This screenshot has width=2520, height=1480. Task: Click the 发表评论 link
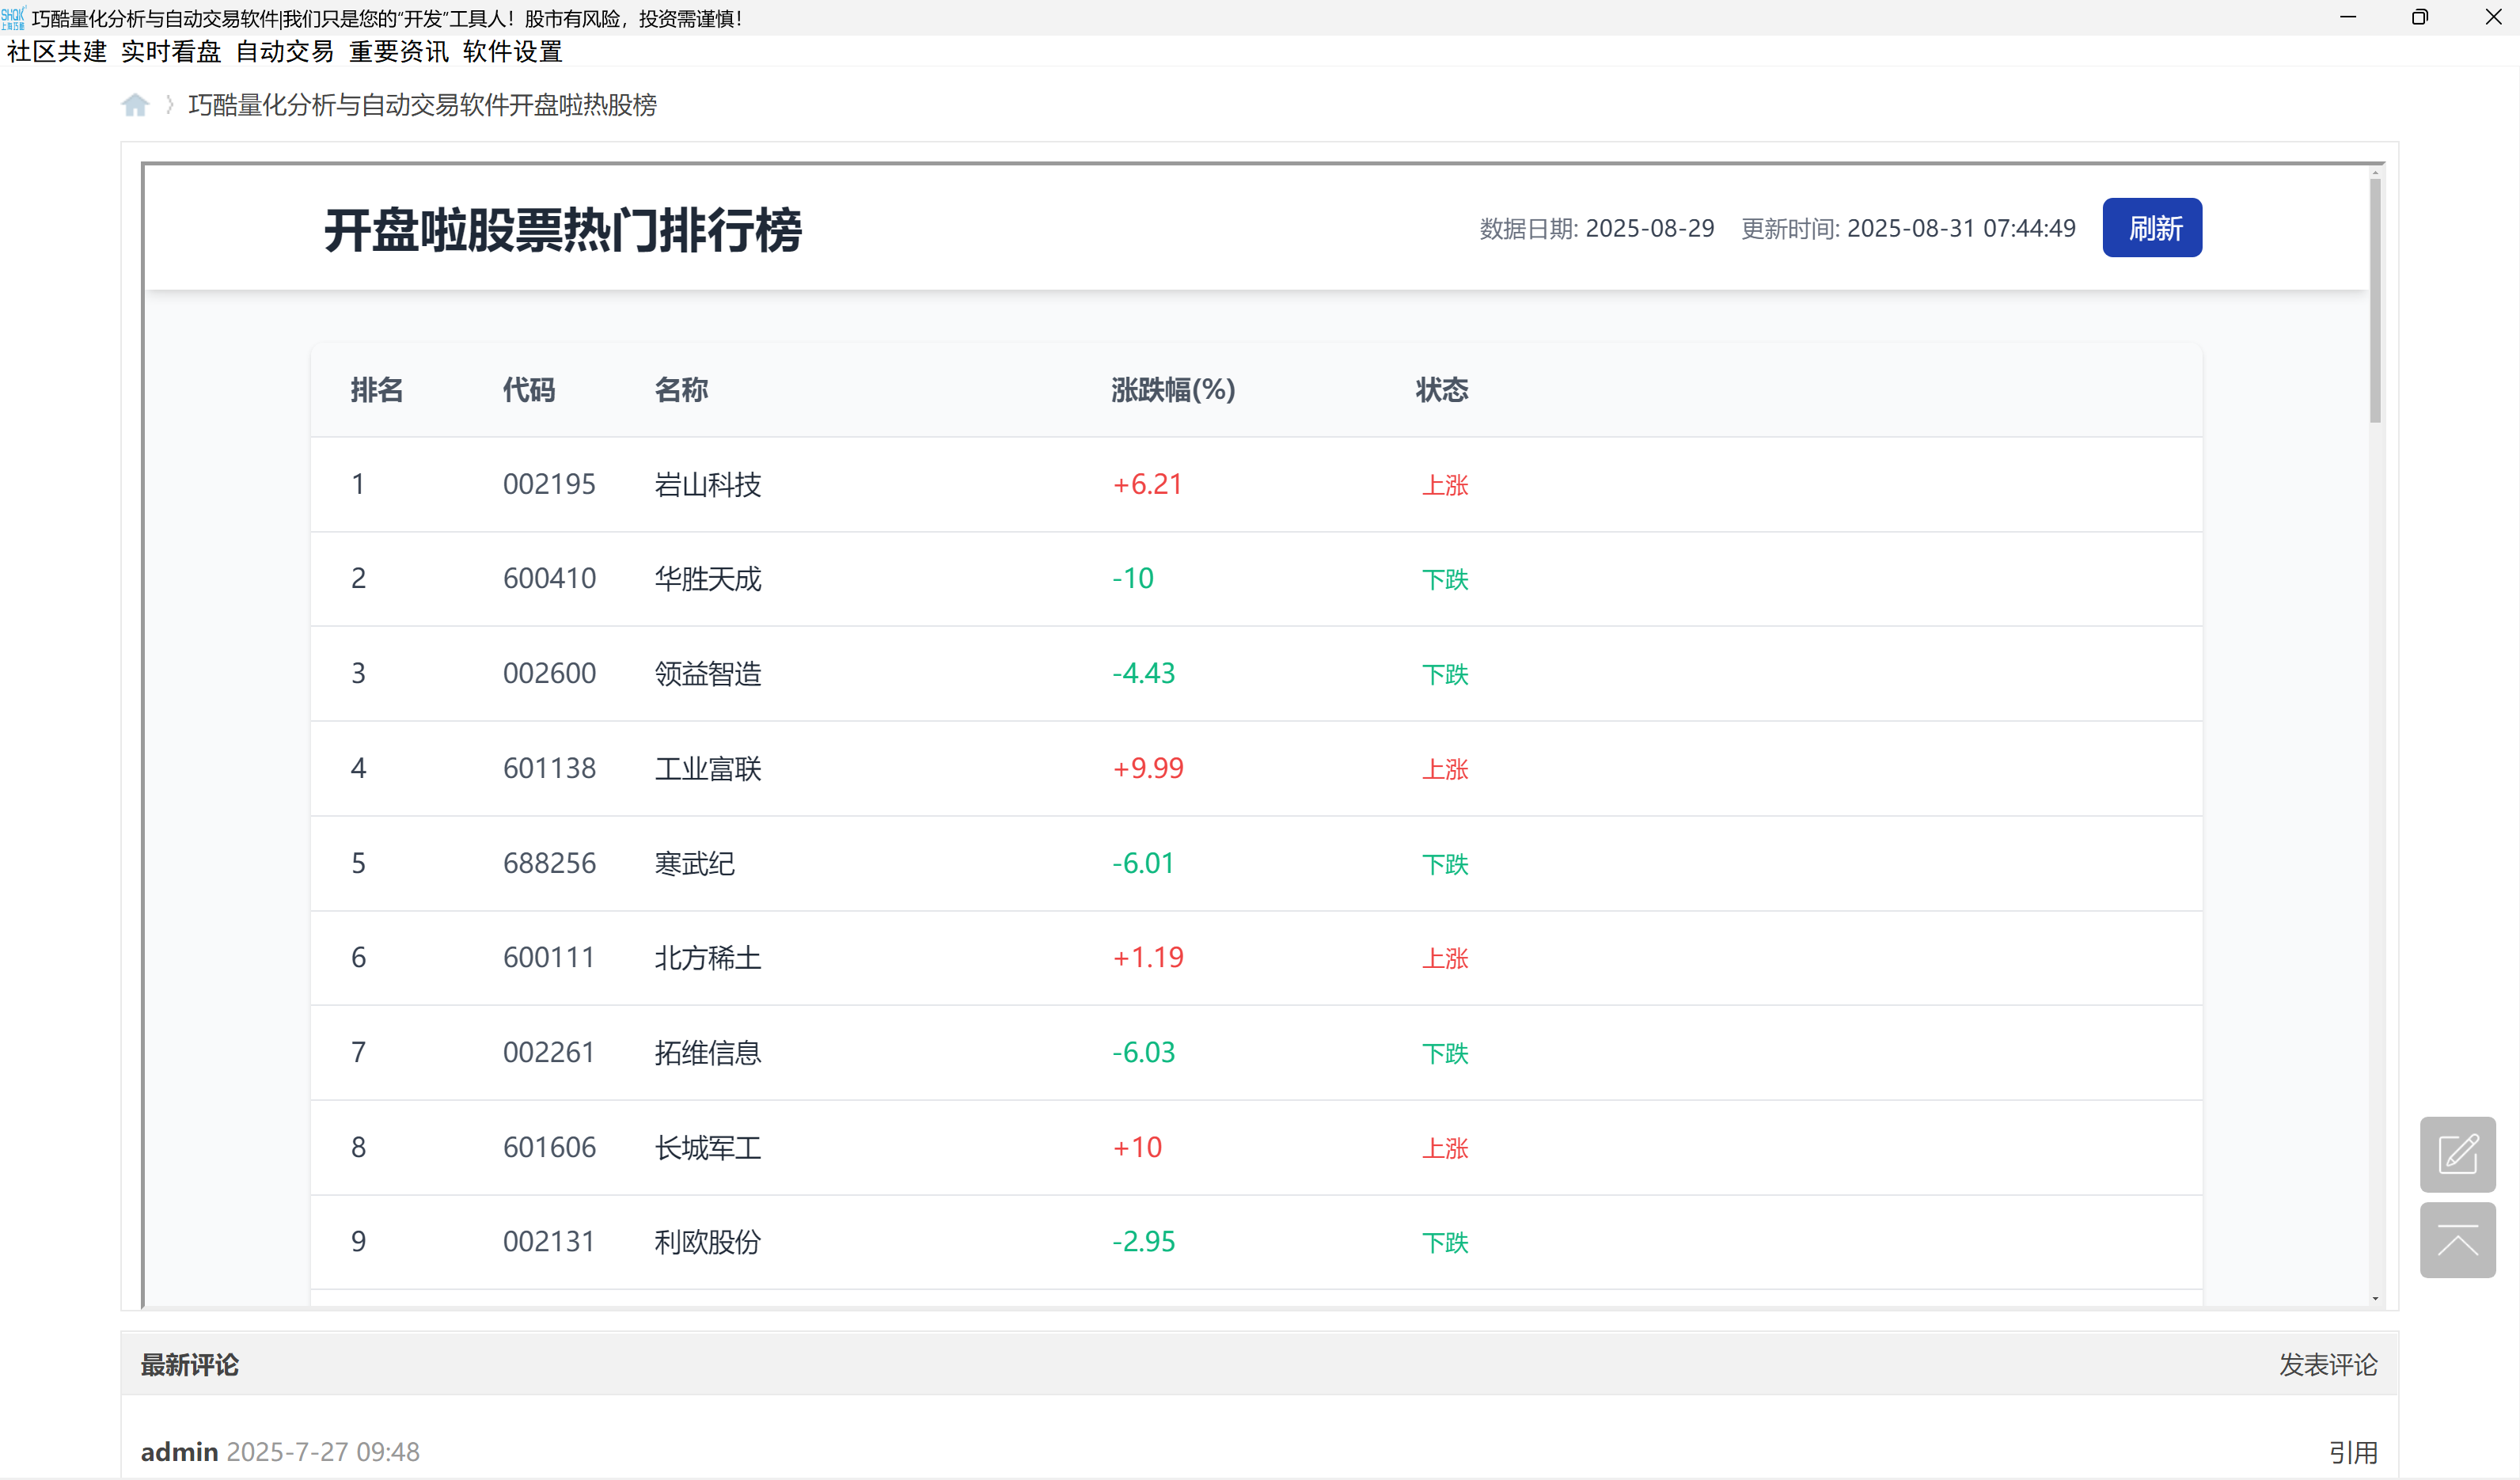(2328, 1364)
